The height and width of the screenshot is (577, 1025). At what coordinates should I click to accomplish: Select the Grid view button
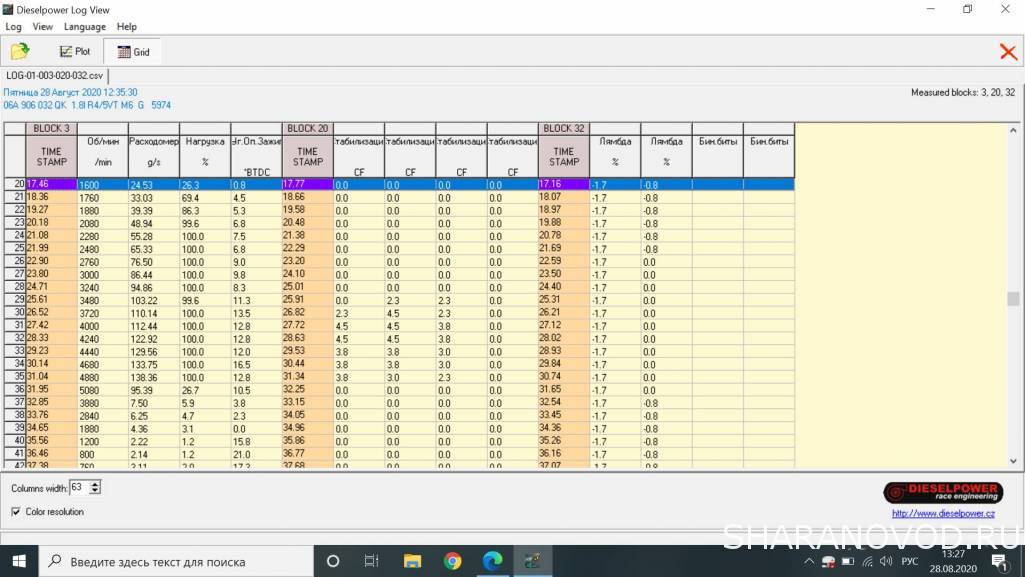click(132, 51)
